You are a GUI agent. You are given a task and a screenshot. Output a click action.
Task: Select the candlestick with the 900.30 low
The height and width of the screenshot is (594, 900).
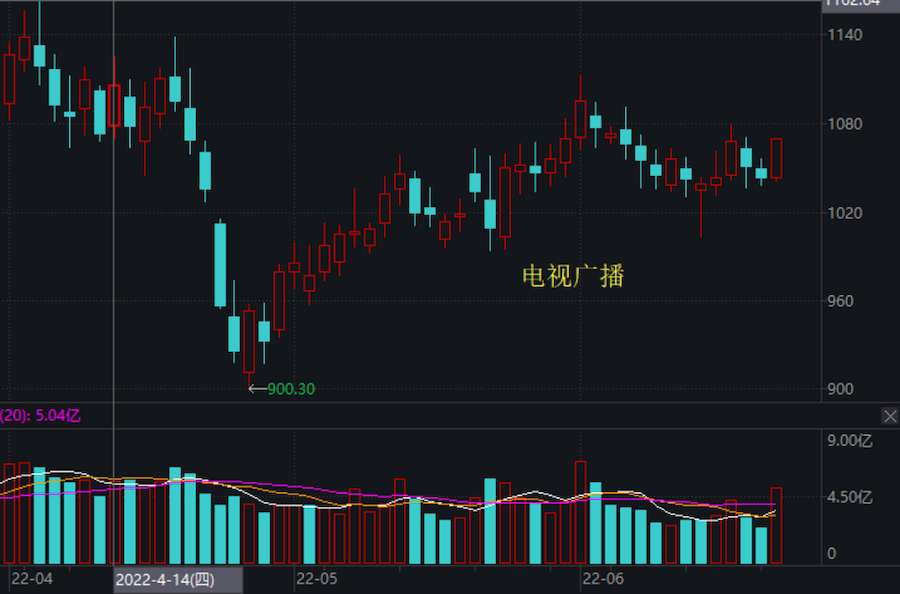pos(249,342)
